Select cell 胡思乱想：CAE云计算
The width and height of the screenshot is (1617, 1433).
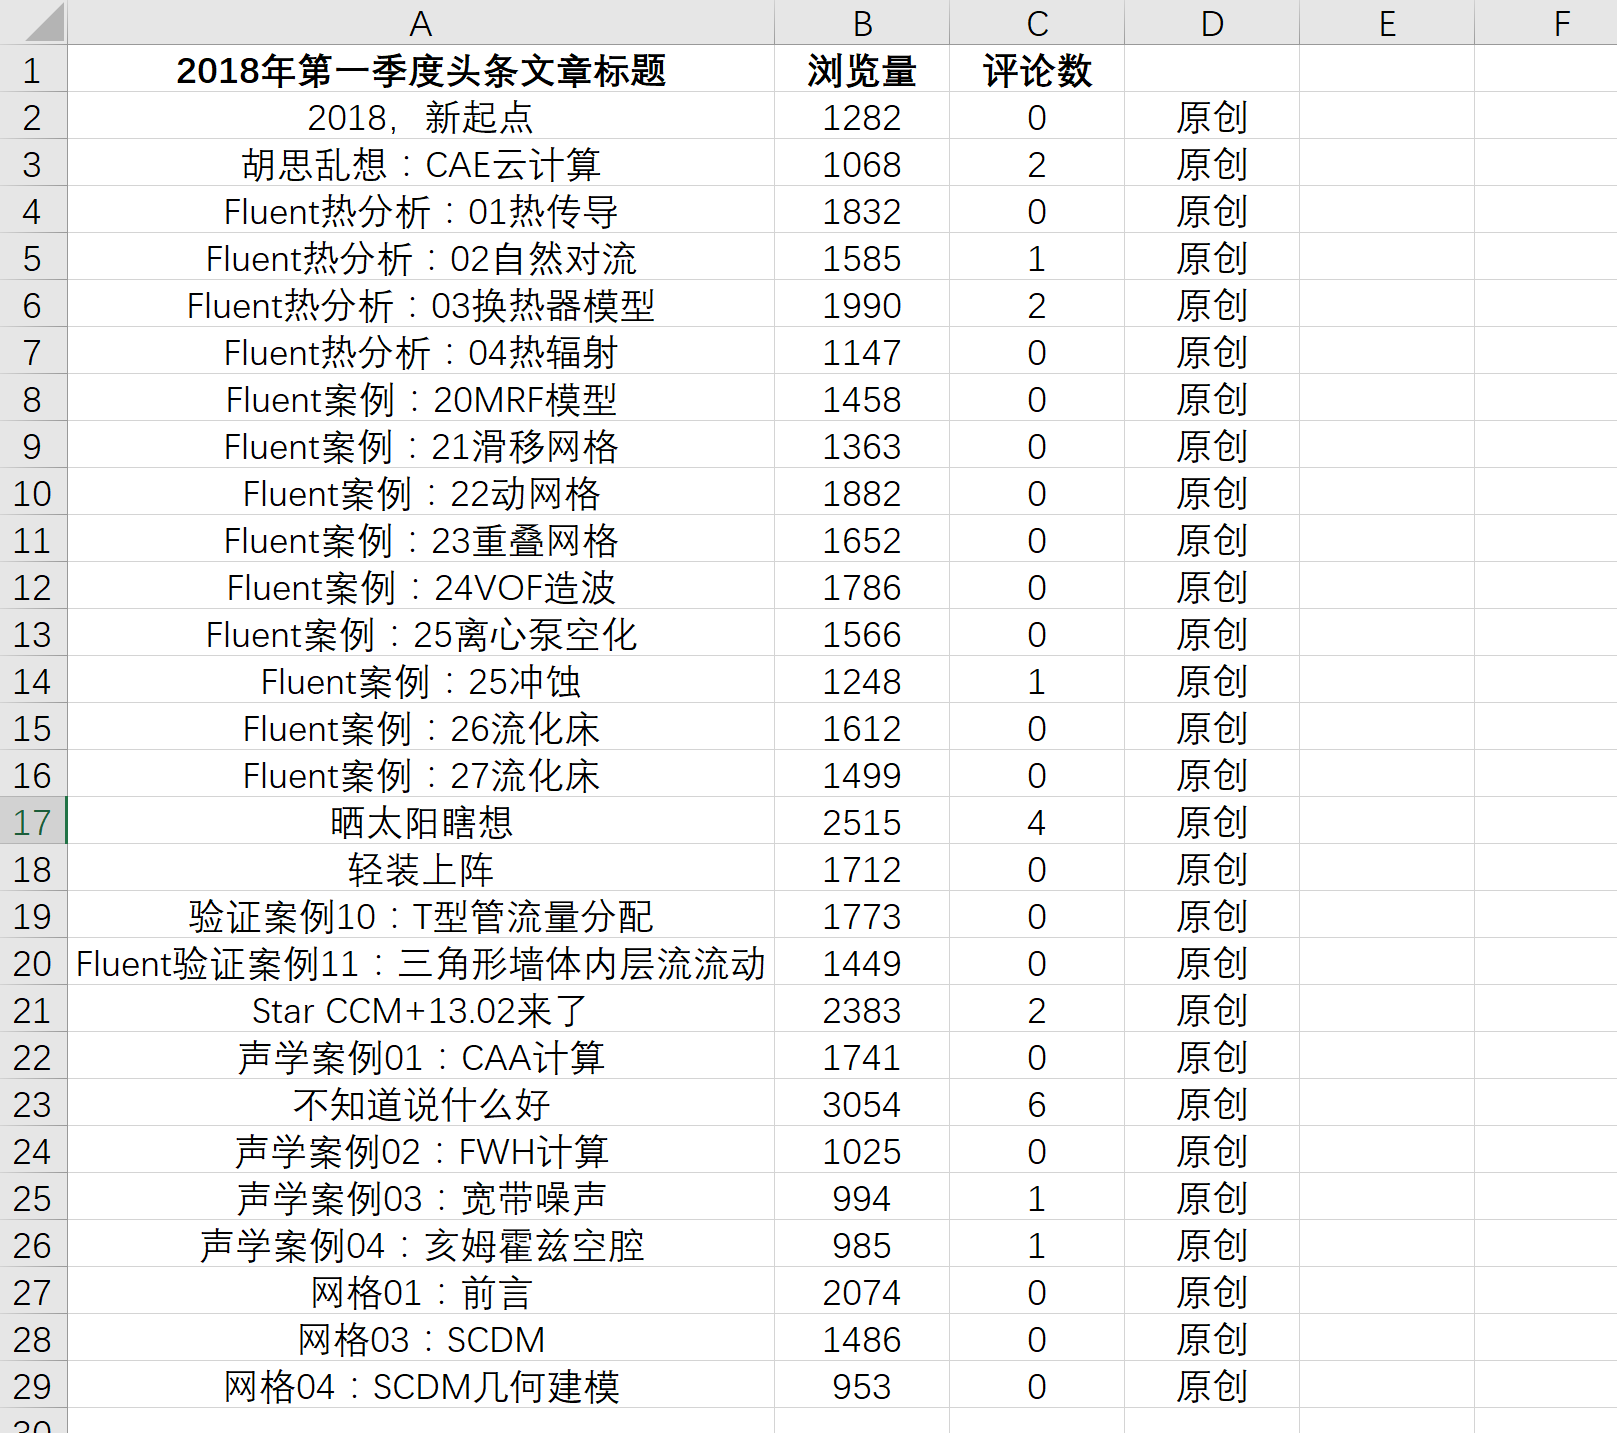pyautogui.click(x=421, y=163)
